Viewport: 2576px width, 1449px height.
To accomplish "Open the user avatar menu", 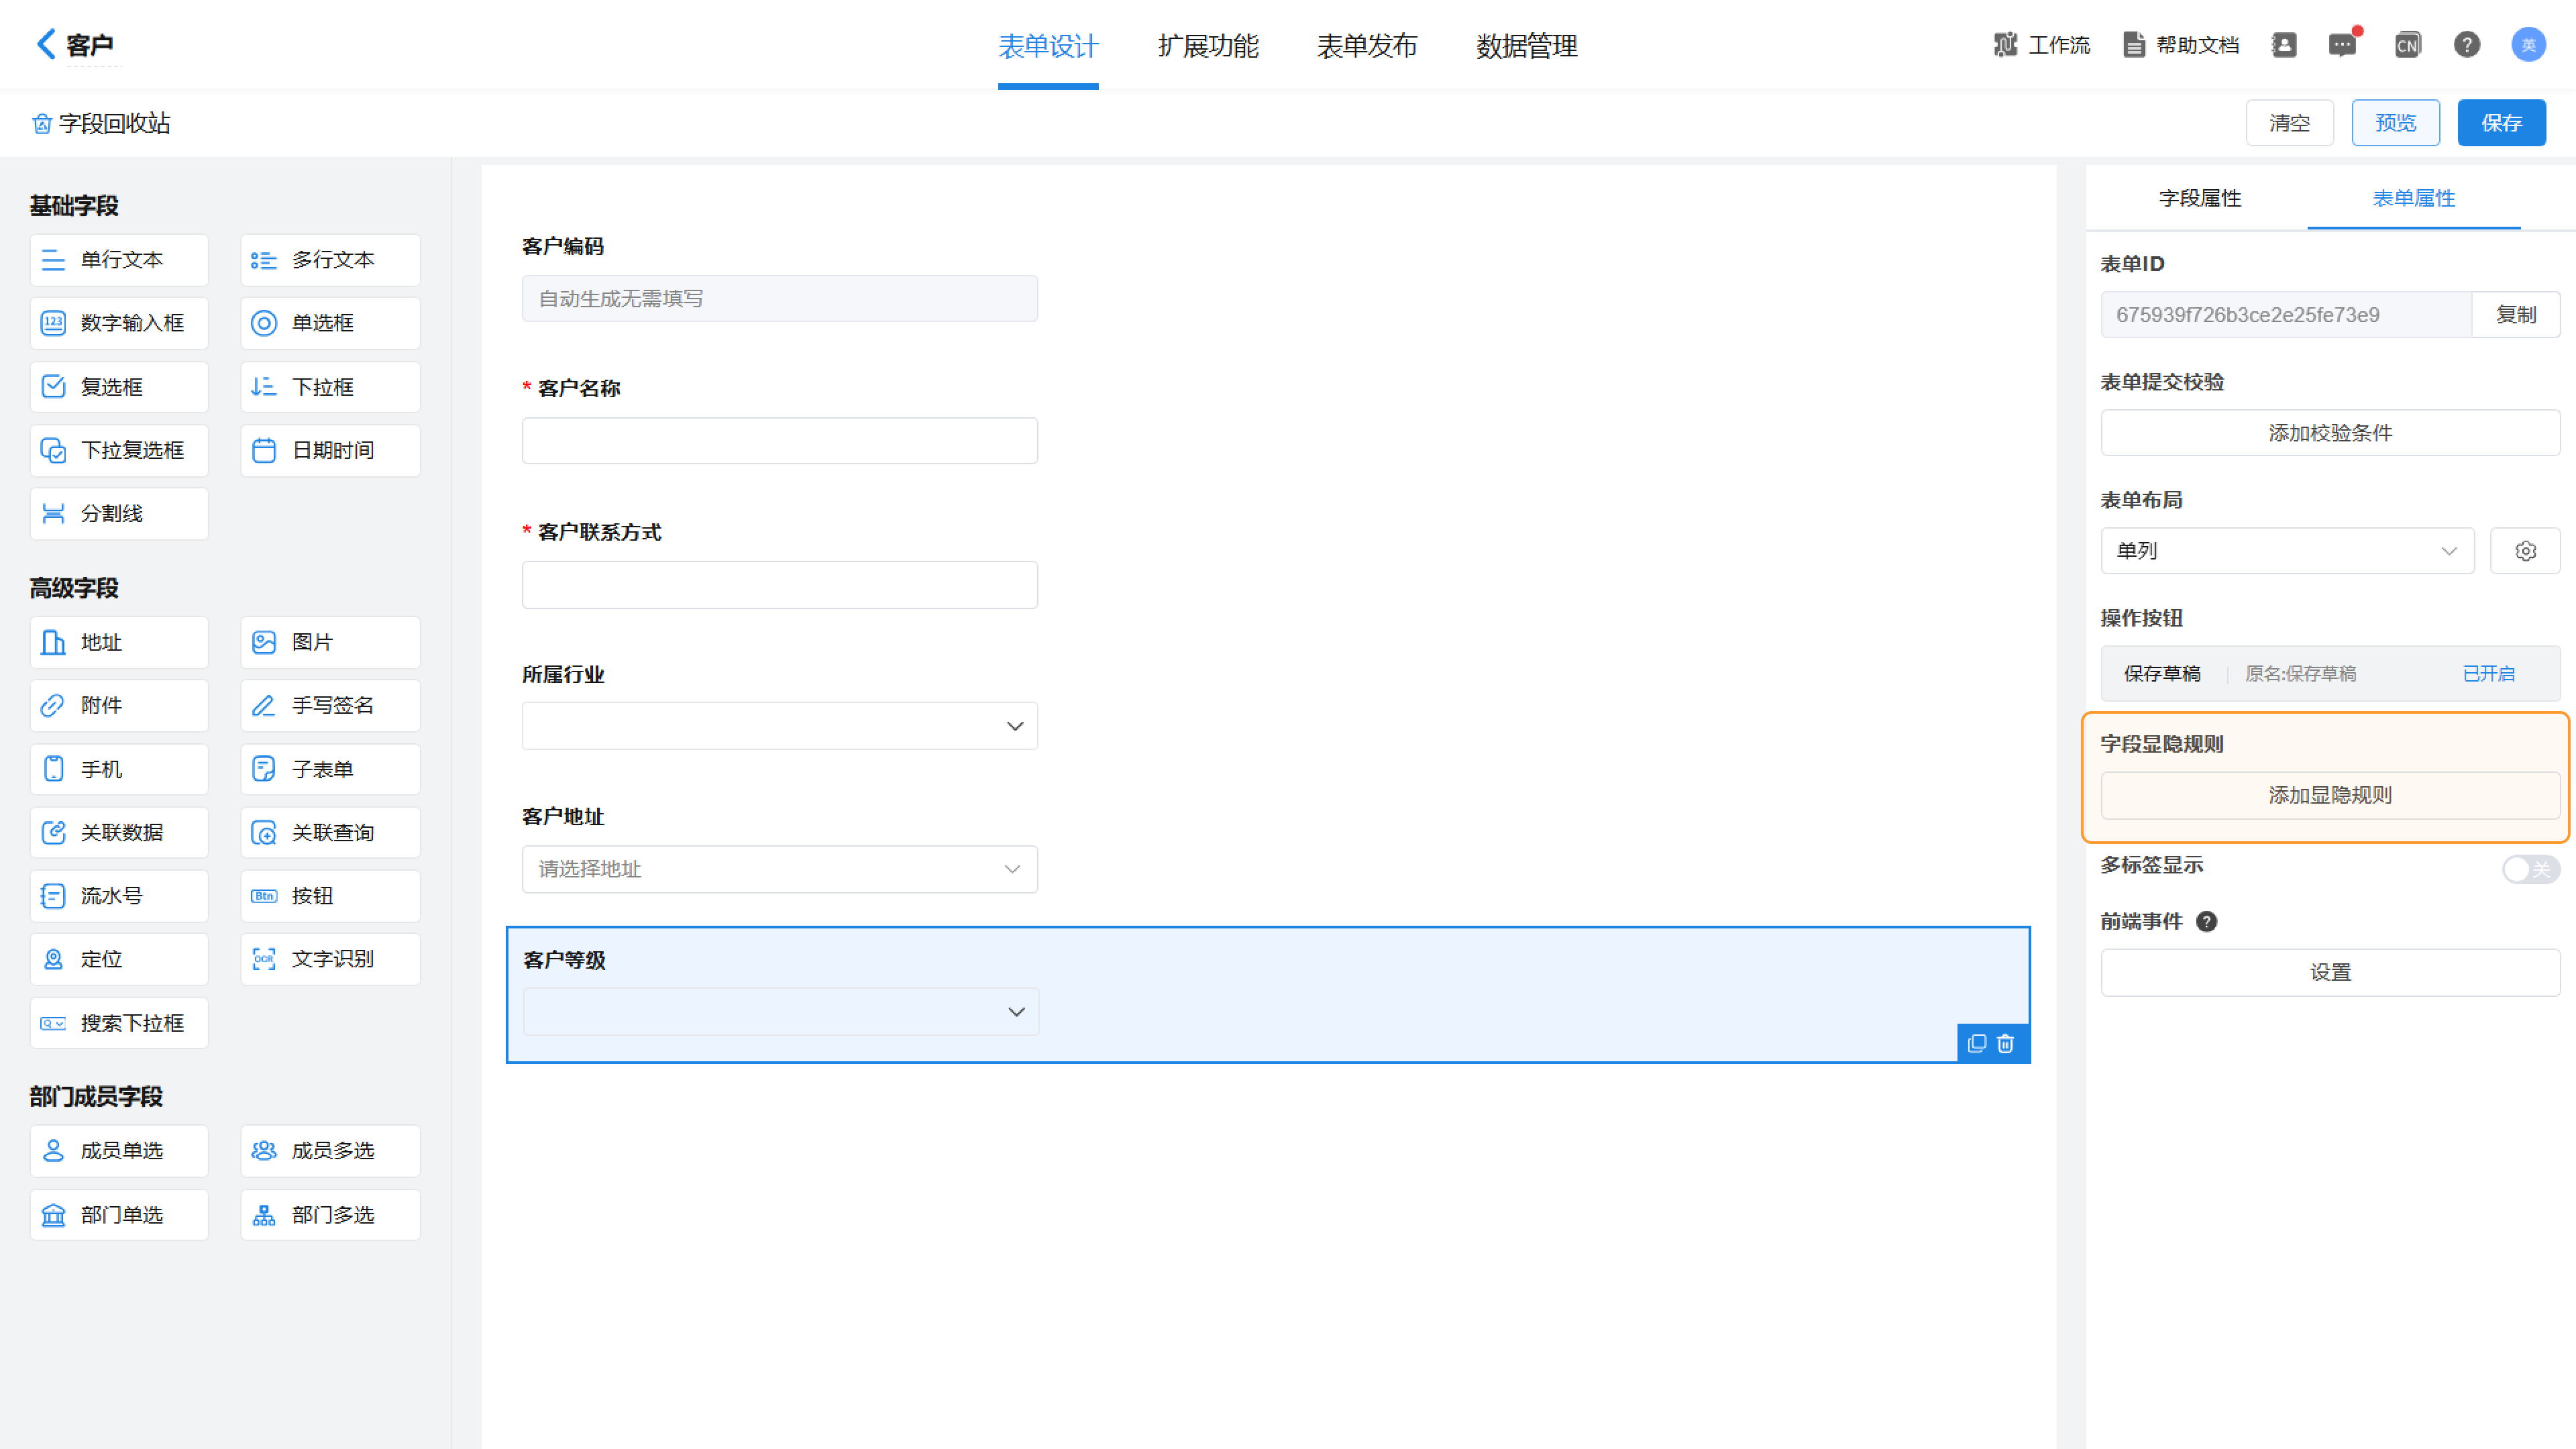I will click(2528, 45).
